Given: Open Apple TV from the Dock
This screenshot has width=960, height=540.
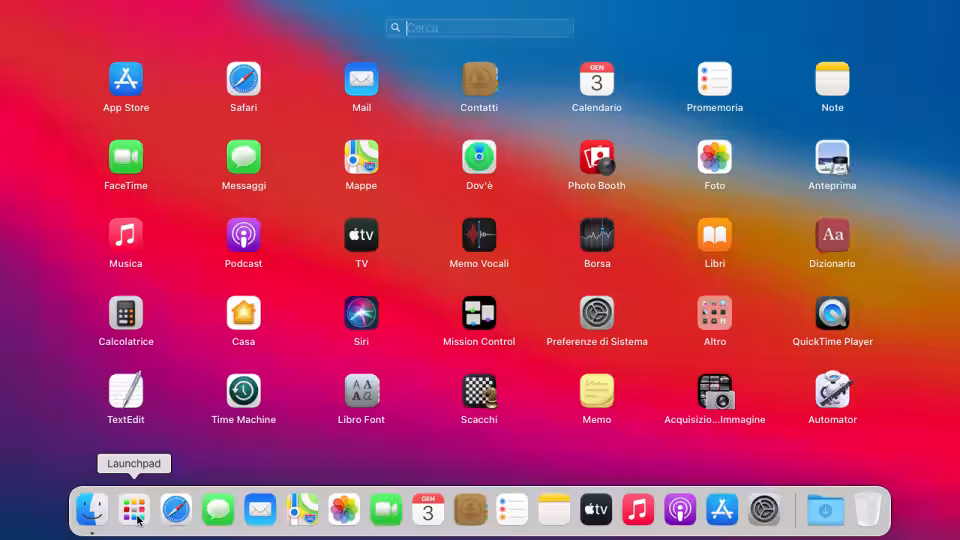Looking at the screenshot, I should tap(596, 509).
